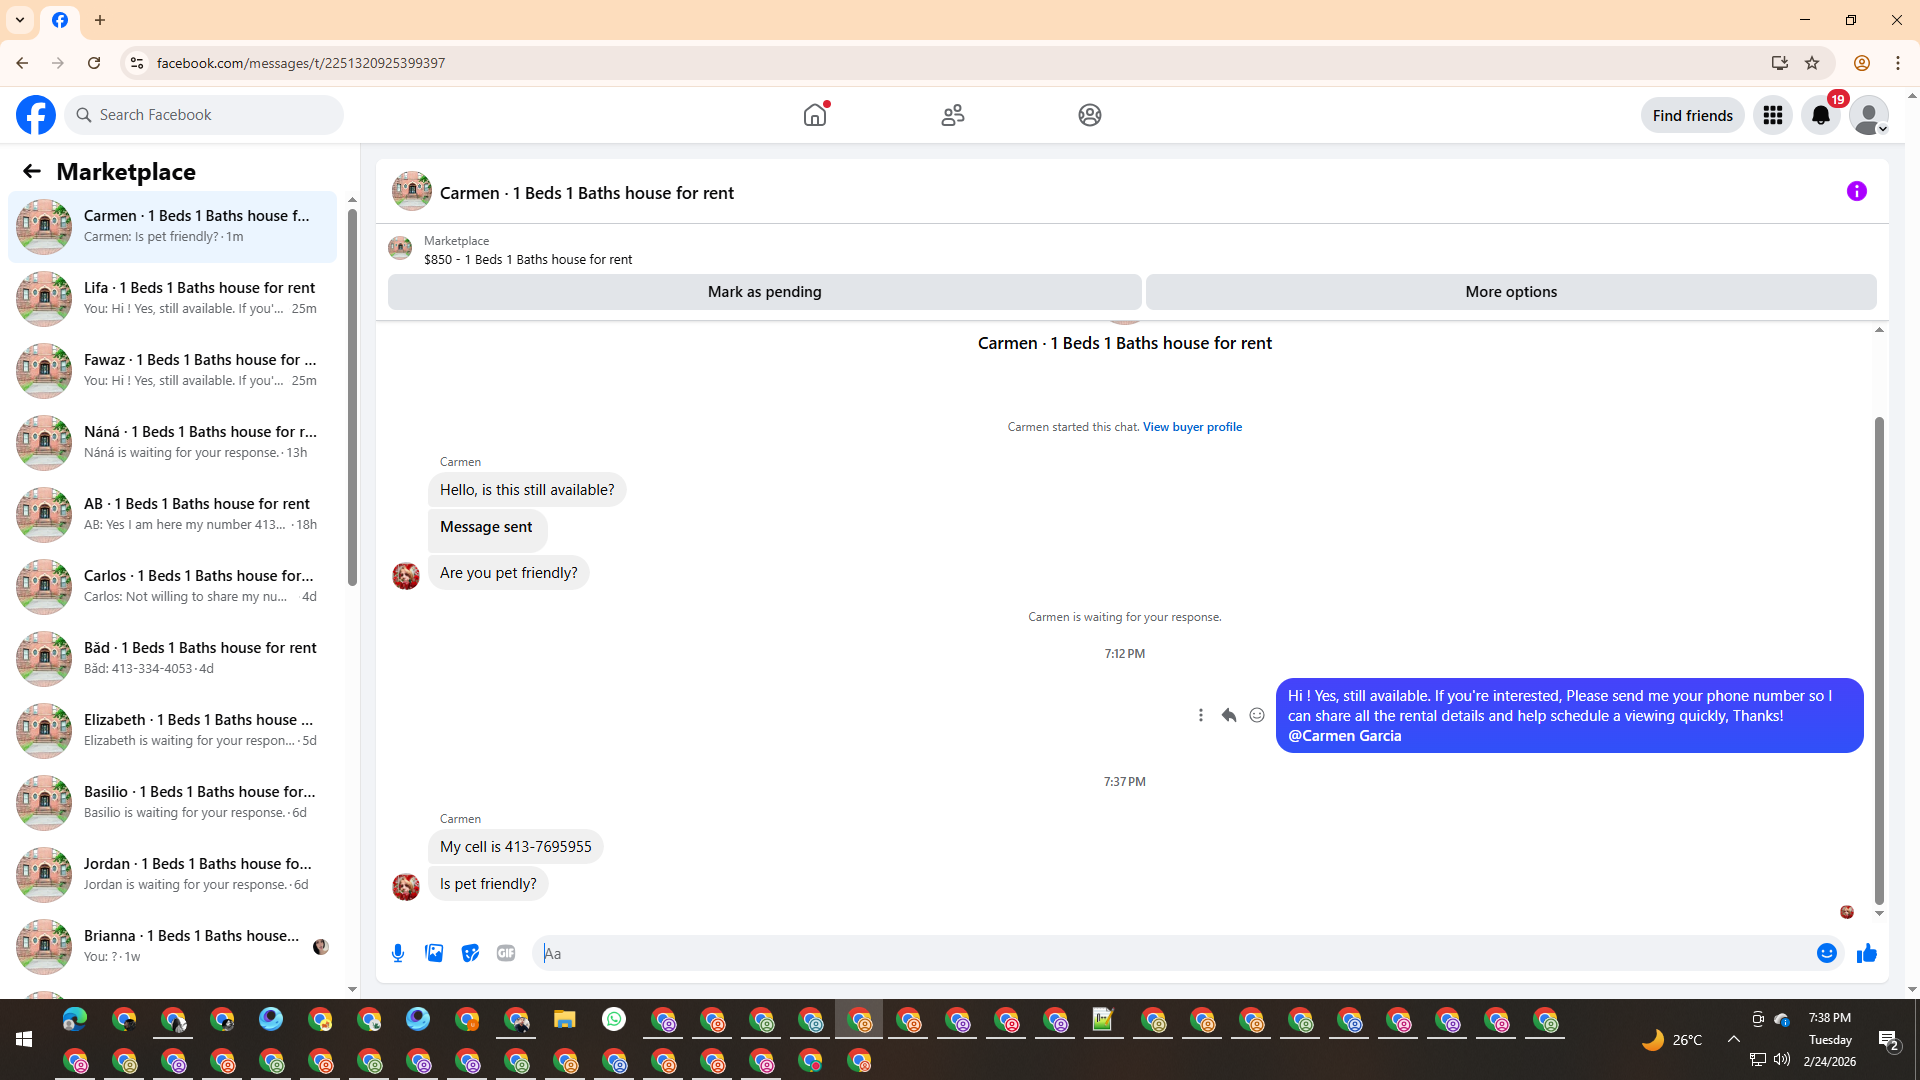Open conversation information purple icon
The image size is (1920, 1080).
click(x=1856, y=191)
